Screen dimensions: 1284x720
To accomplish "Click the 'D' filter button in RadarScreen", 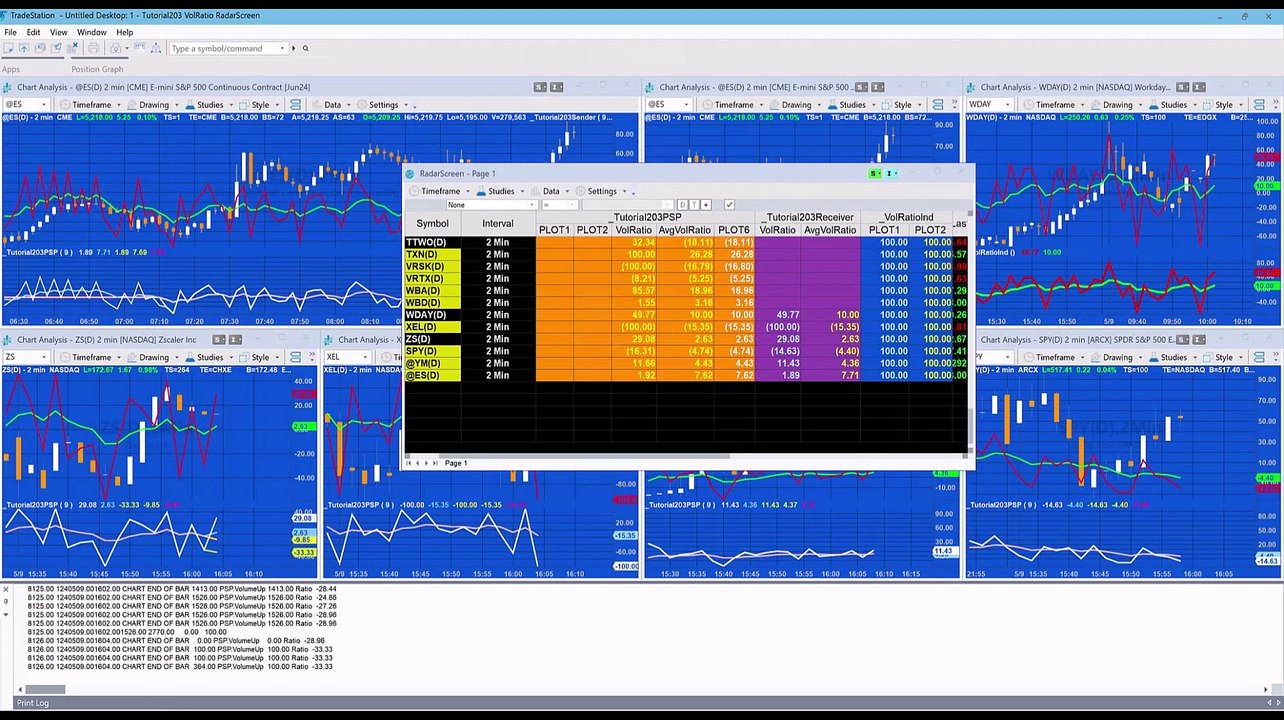I will (x=682, y=205).
